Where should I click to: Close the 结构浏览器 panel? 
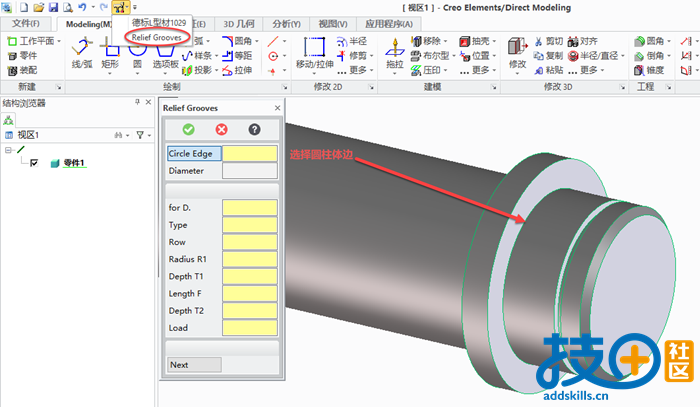[149, 102]
